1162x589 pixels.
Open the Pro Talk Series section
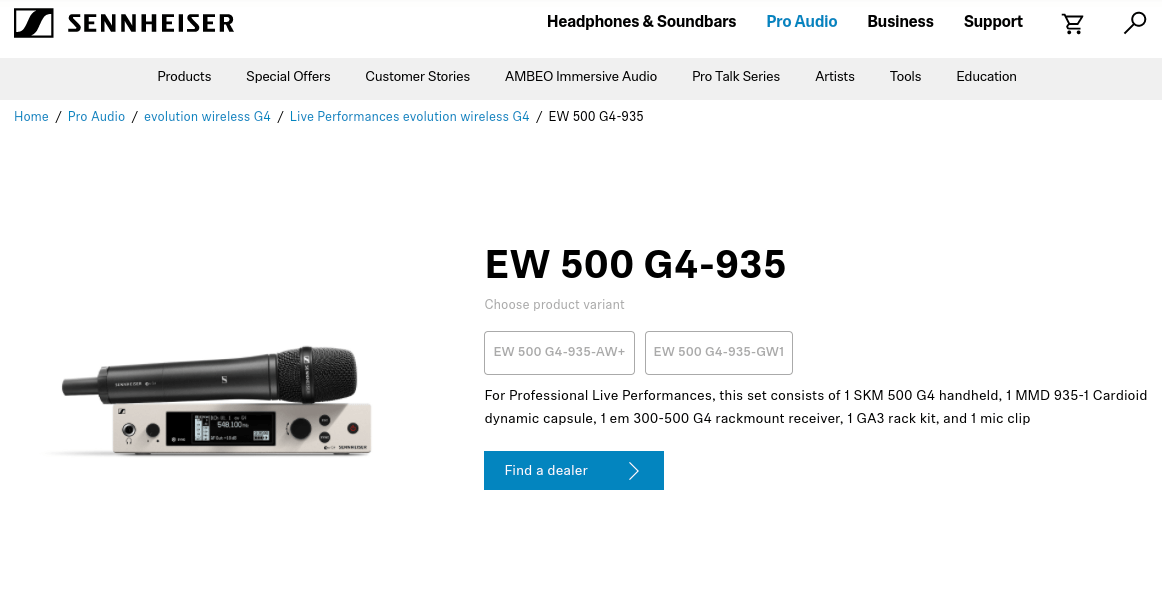pos(736,76)
